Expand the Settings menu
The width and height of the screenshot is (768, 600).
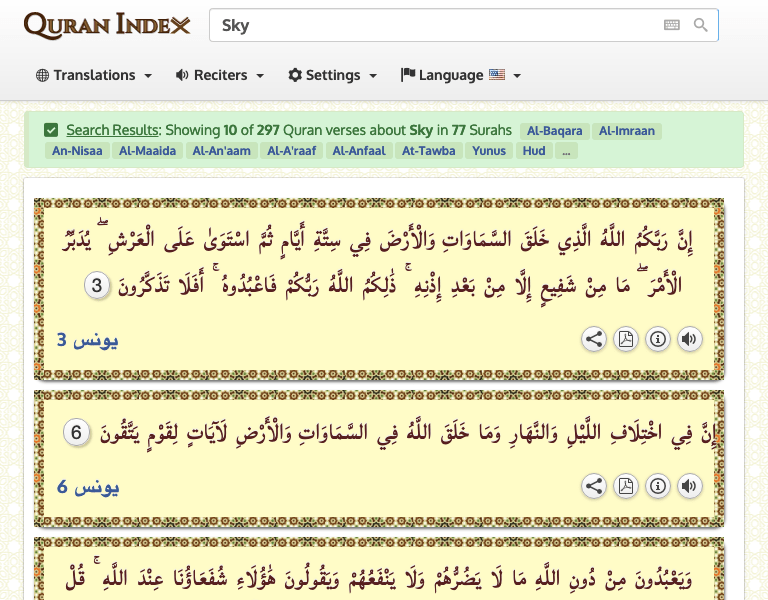coord(333,75)
